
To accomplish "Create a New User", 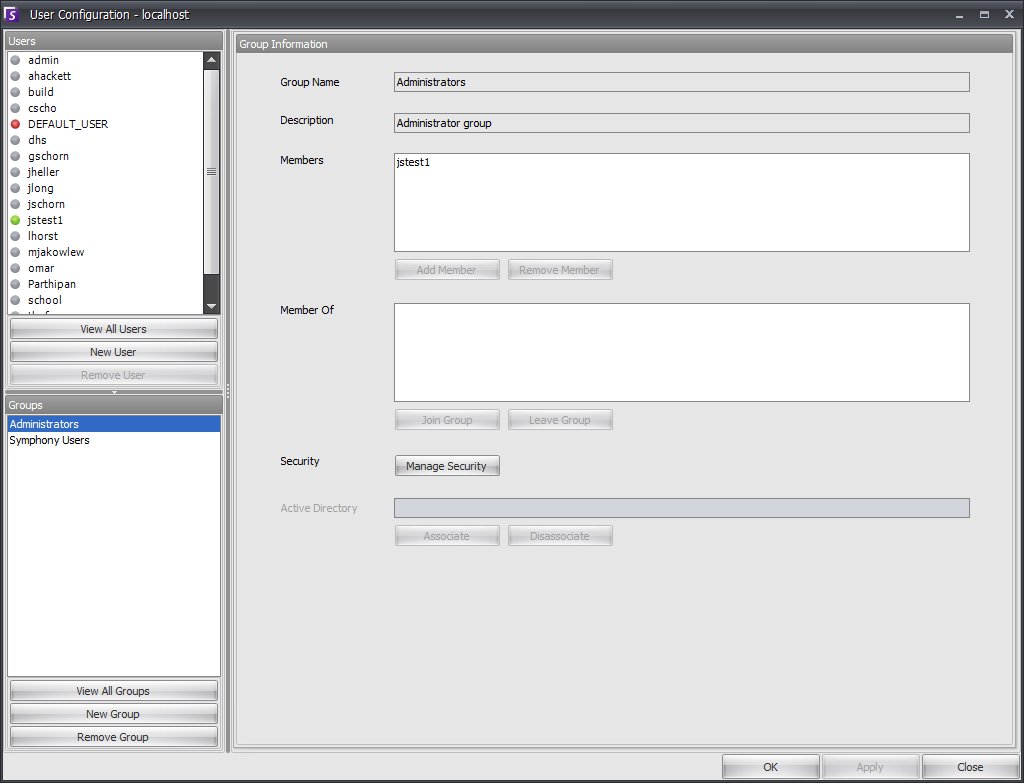I will pos(114,352).
